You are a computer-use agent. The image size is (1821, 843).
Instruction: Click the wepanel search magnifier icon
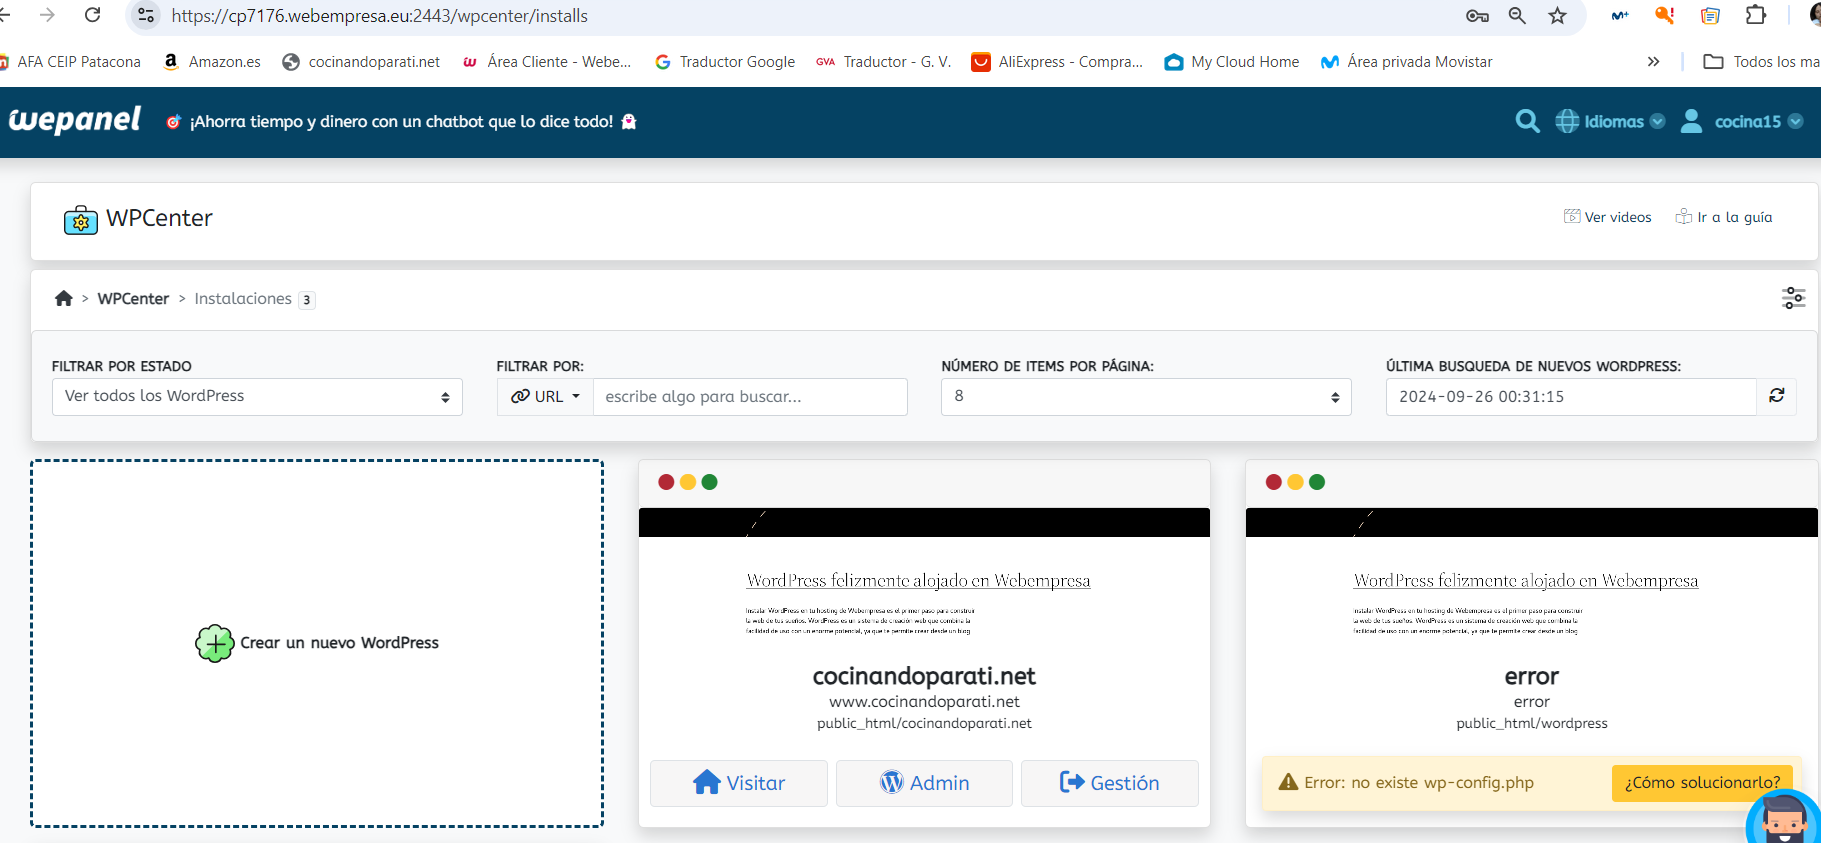(1526, 121)
